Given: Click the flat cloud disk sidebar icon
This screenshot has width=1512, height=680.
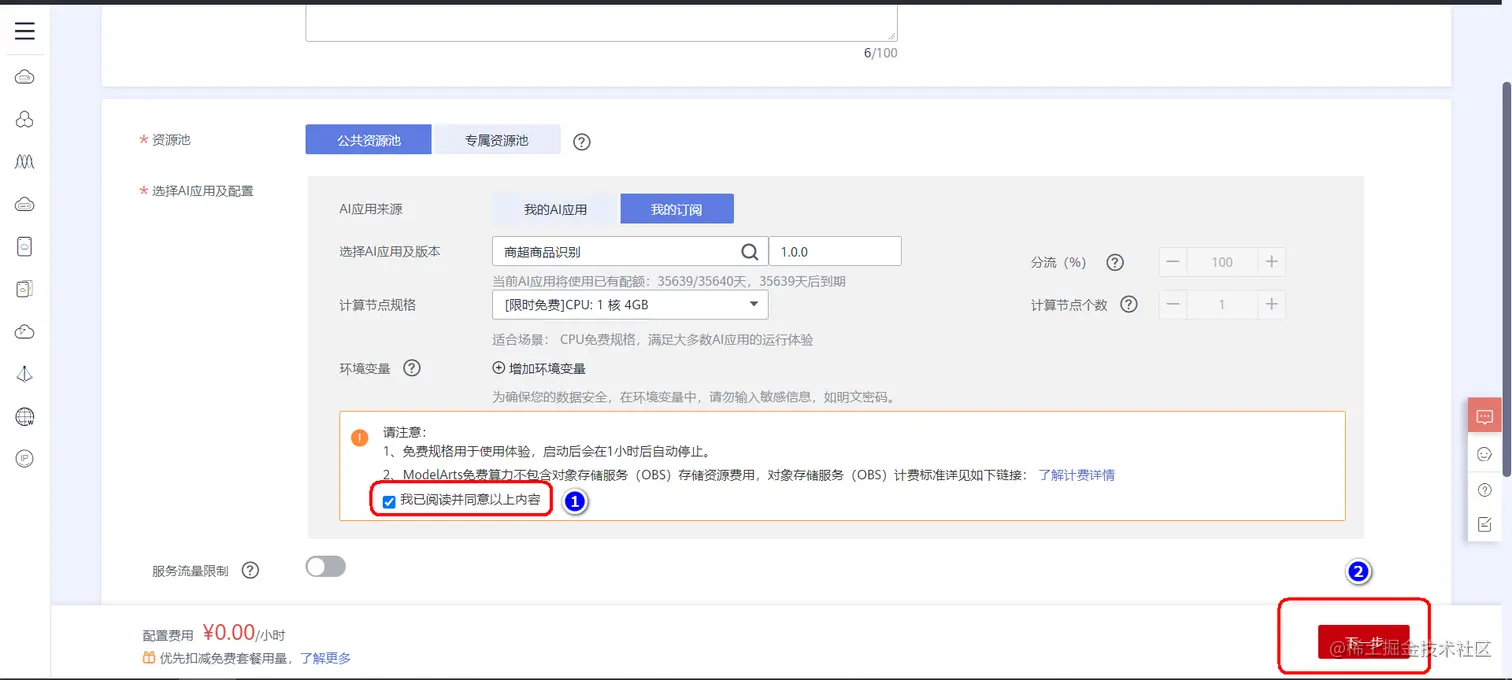Looking at the screenshot, I should coord(25,204).
